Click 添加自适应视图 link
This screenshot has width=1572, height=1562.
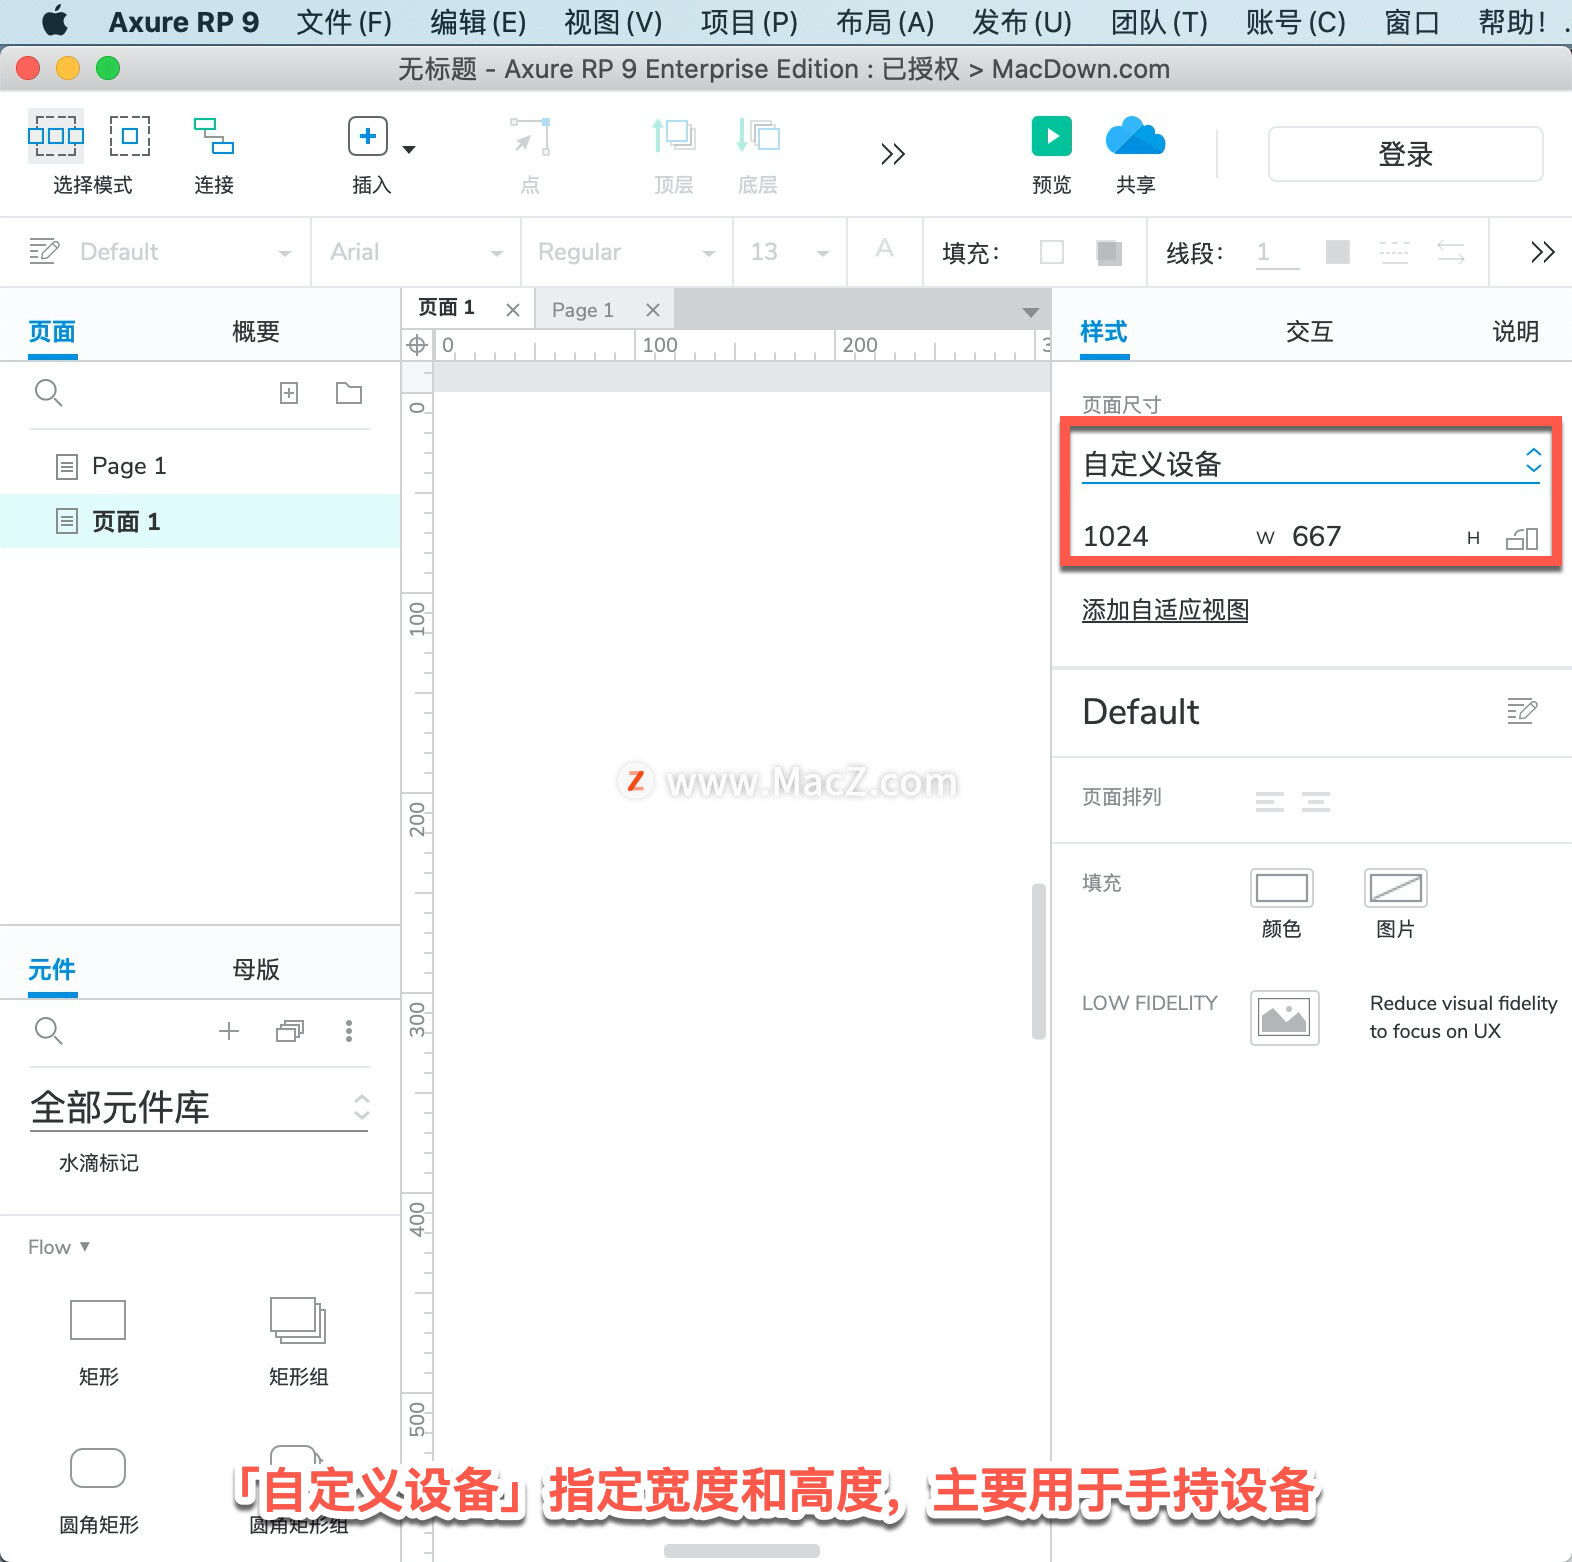[1165, 610]
